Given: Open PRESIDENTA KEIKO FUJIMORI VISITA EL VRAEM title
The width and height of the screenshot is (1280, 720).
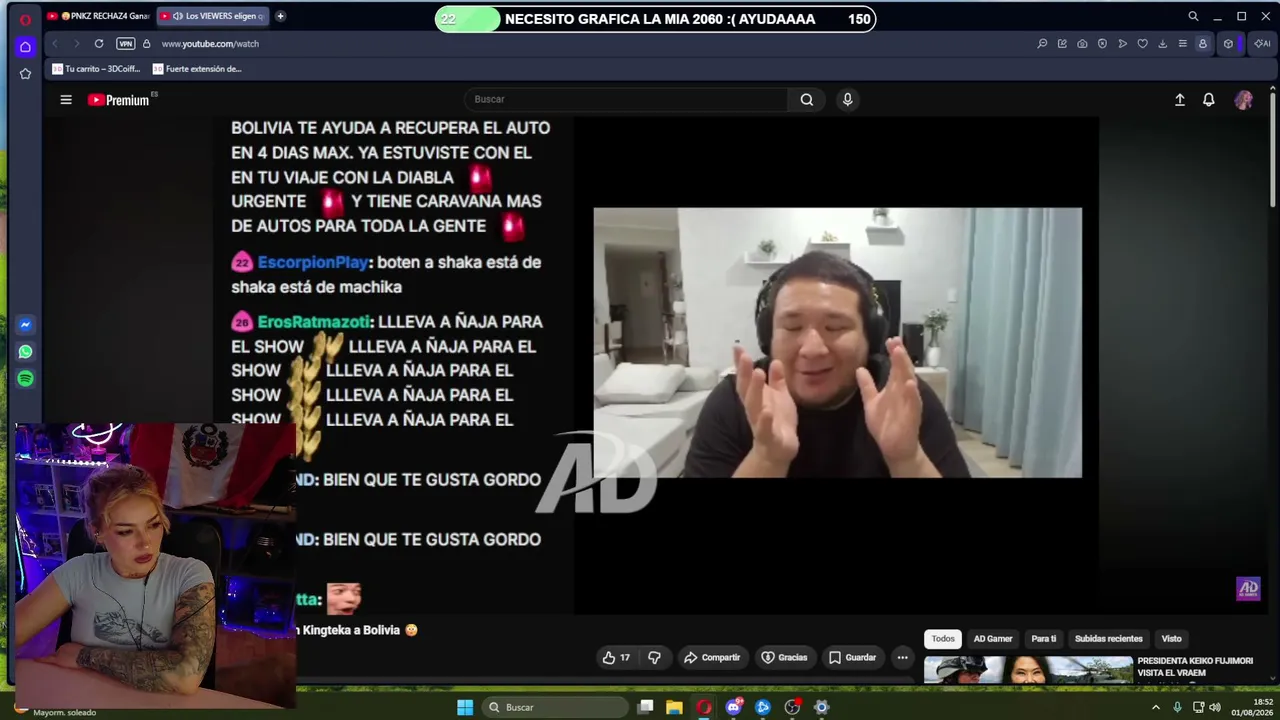Looking at the screenshot, I should pyautogui.click(x=1195, y=667).
